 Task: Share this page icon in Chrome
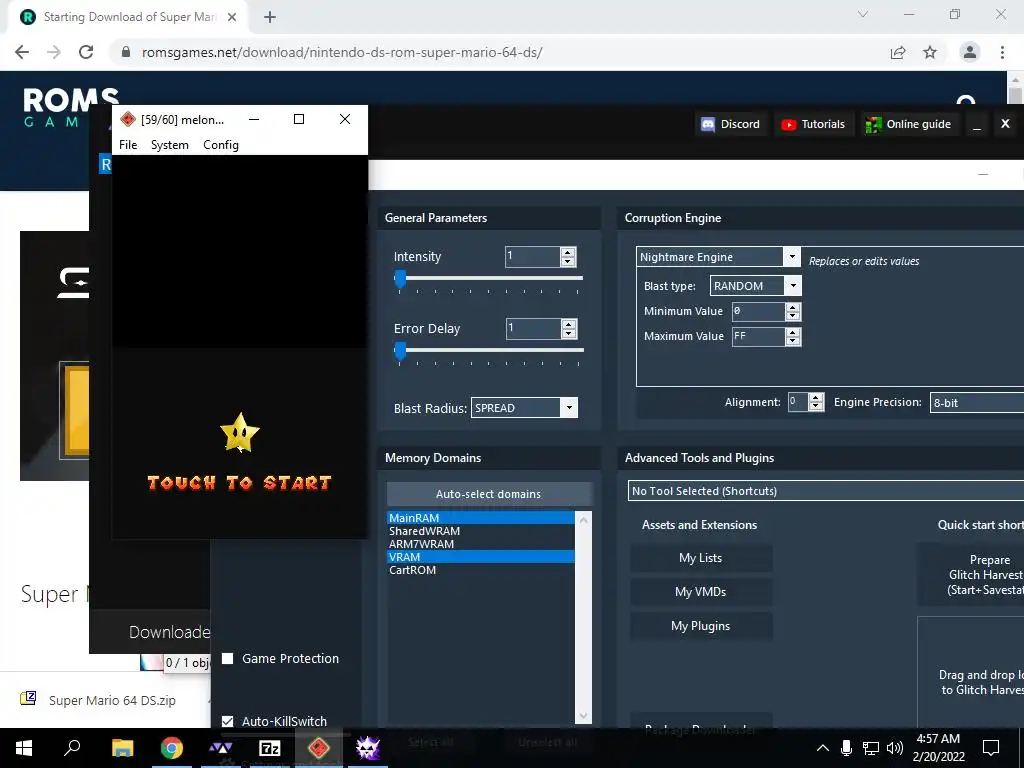pos(898,52)
